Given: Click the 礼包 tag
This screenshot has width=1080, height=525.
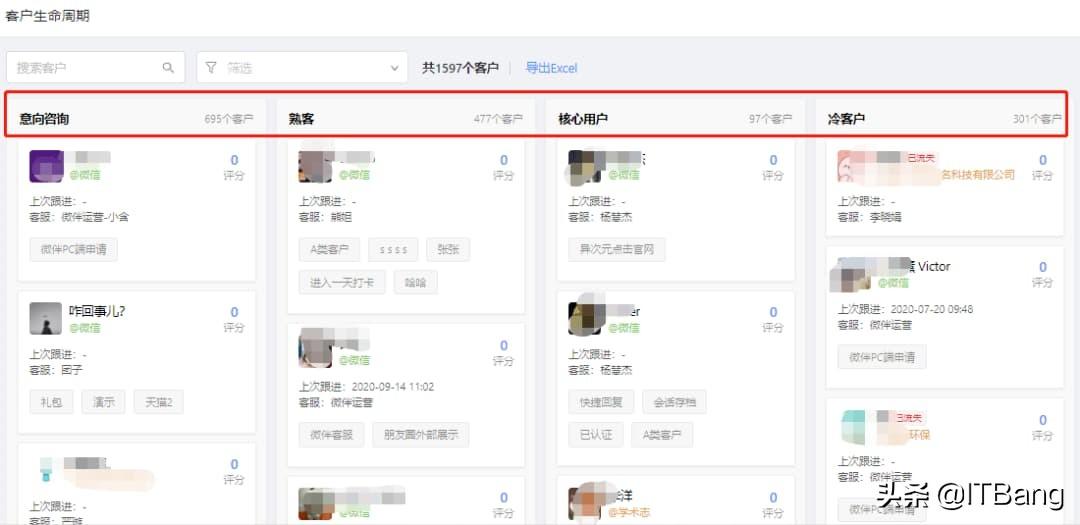Looking at the screenshot, I should click(51, 402).
